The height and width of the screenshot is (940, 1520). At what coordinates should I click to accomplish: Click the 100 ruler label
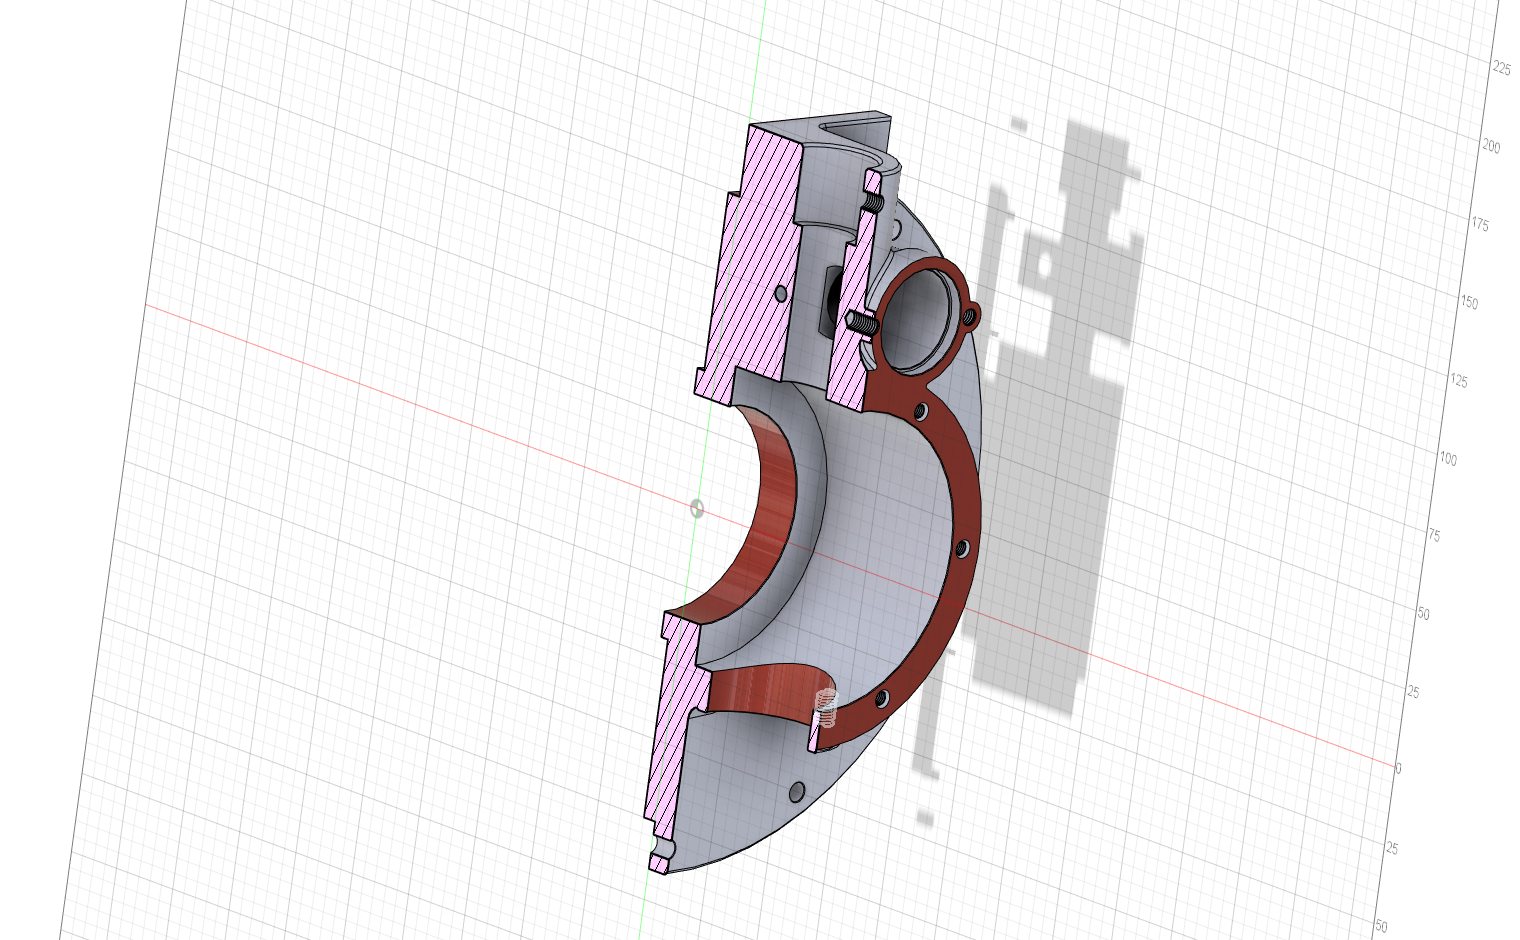click(x=1447, y=459)
